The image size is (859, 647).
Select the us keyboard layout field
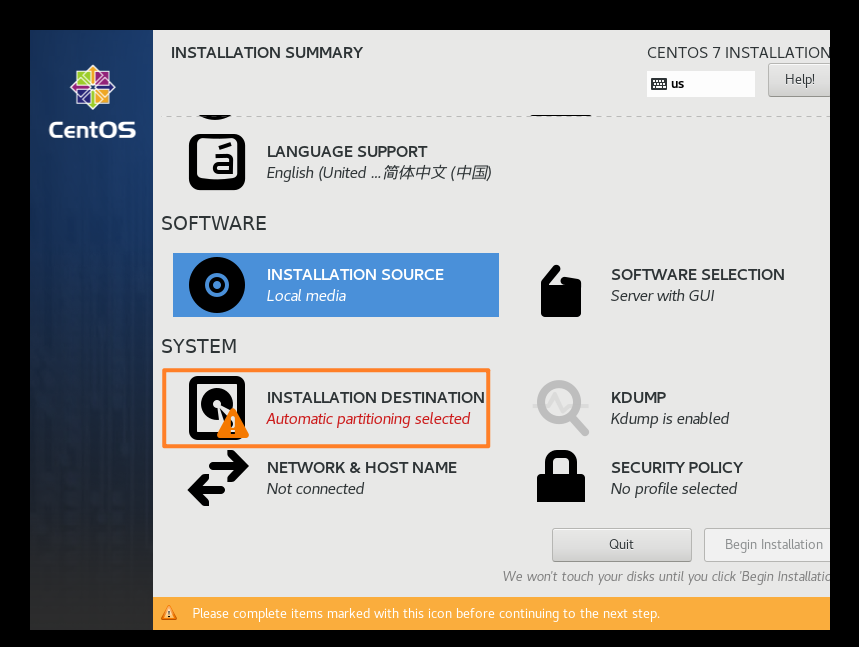click(701, 84)
